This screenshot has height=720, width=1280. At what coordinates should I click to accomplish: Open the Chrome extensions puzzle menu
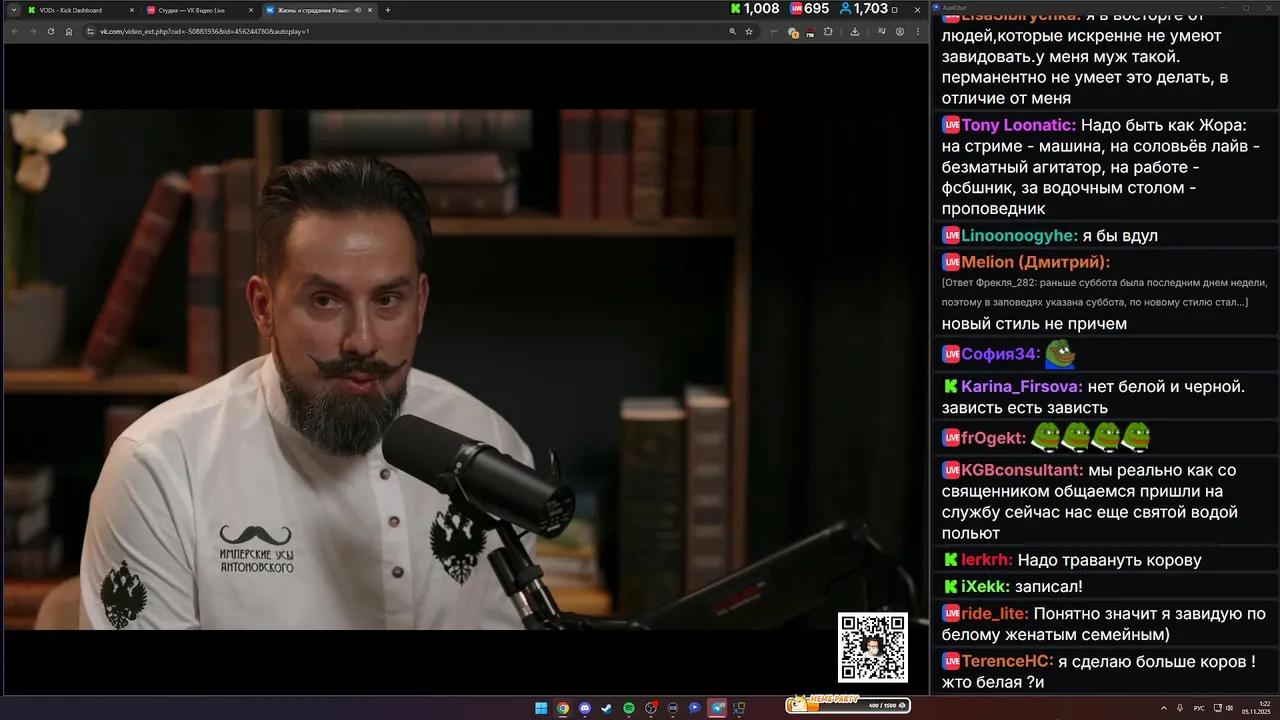[x=828, y=31]
